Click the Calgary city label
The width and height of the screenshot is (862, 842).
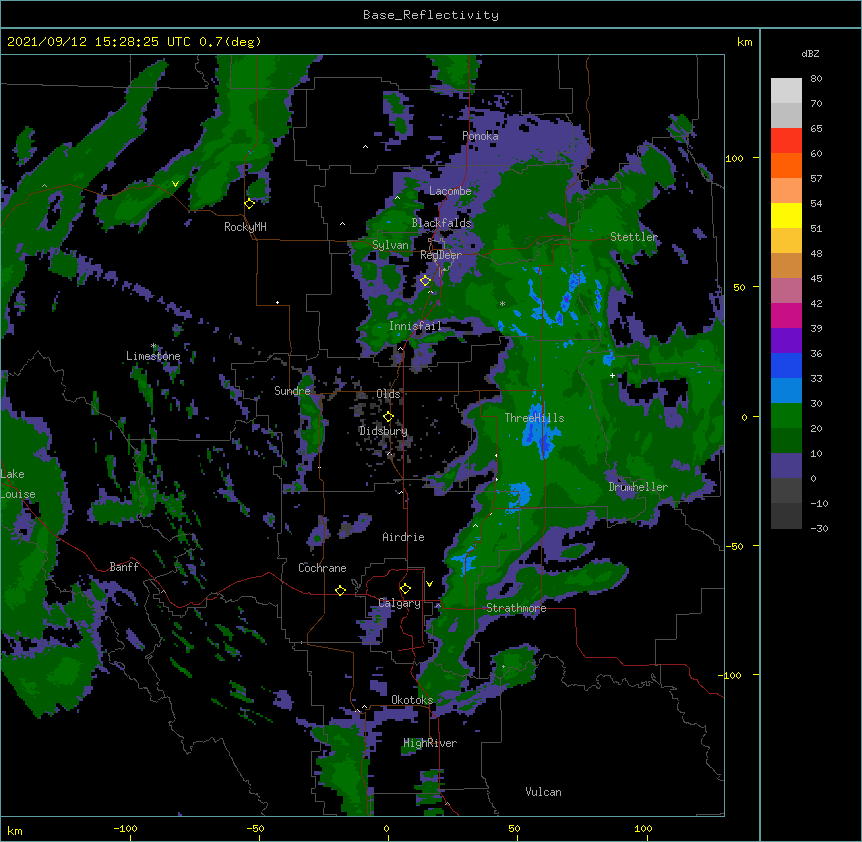[x=400, y=603]
